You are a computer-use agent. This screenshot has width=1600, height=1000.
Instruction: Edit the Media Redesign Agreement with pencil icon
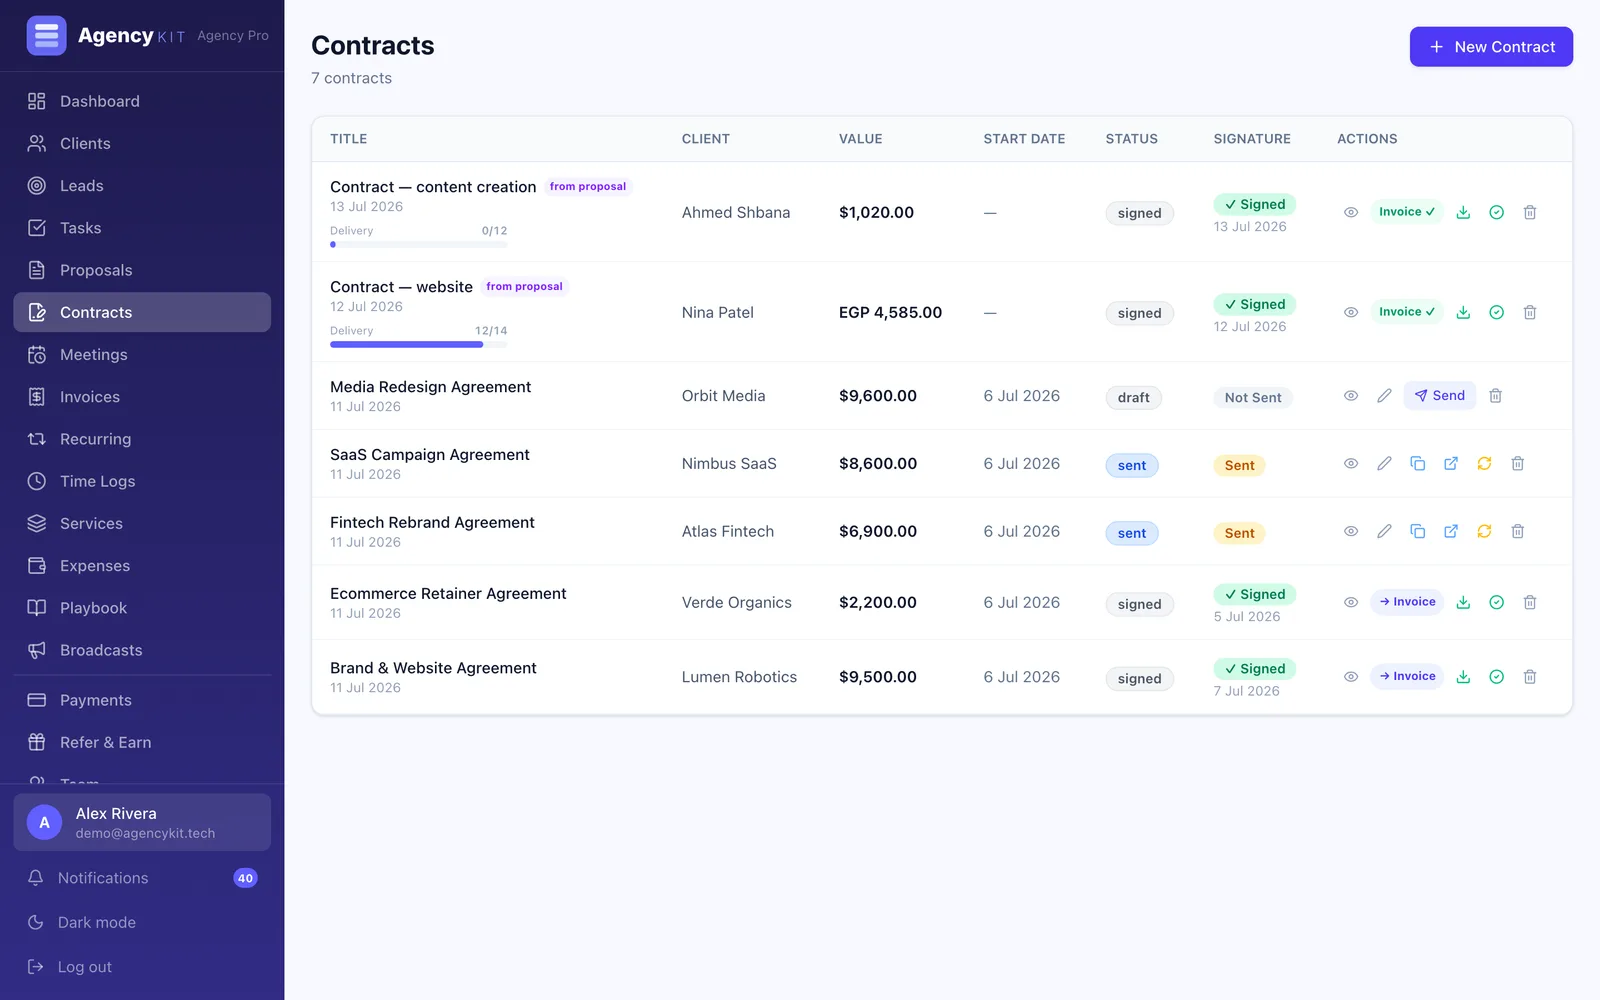click(x=1384, y=396)
